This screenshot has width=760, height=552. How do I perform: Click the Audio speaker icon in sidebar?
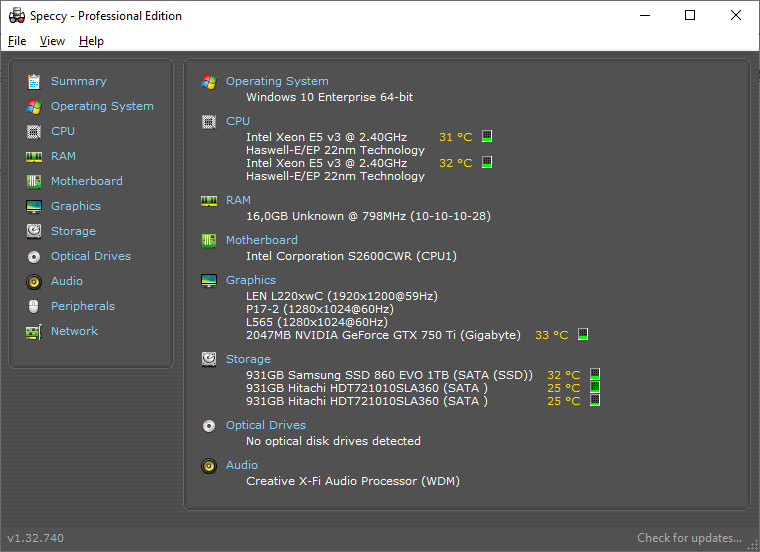click(33, 282)
